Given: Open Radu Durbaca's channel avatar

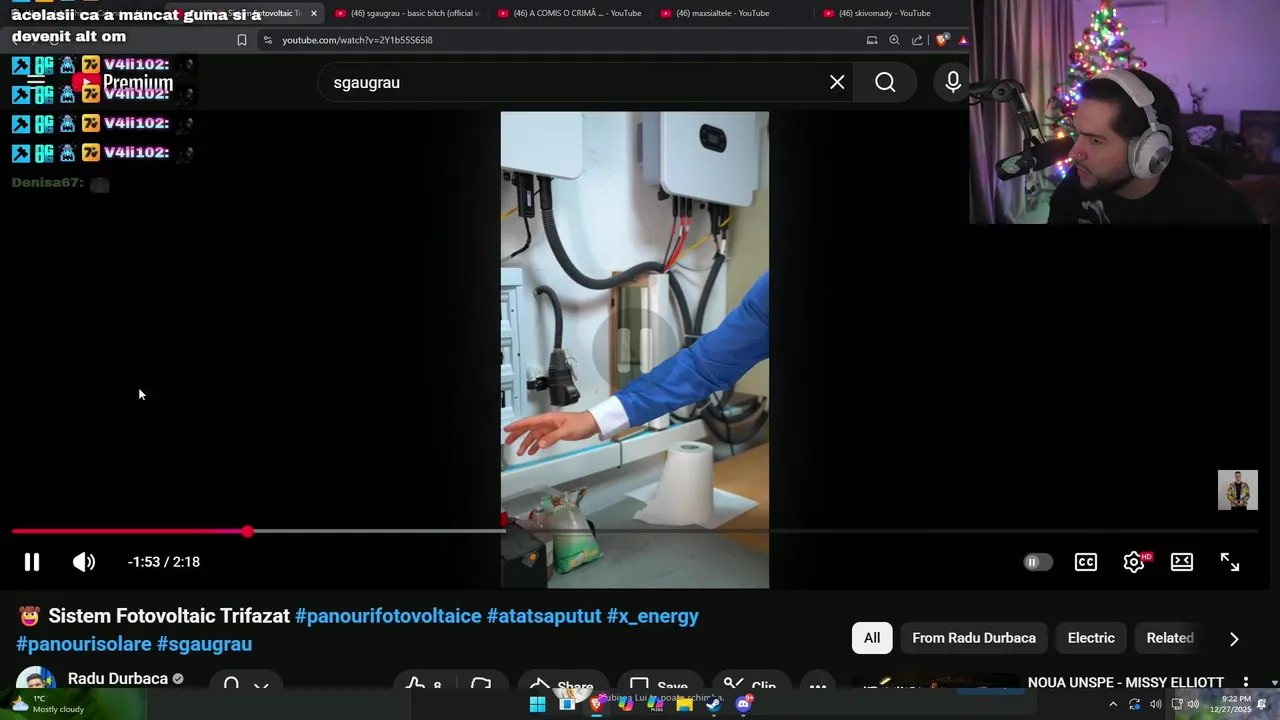Looking at the screenshot, I should pos(36,679).
